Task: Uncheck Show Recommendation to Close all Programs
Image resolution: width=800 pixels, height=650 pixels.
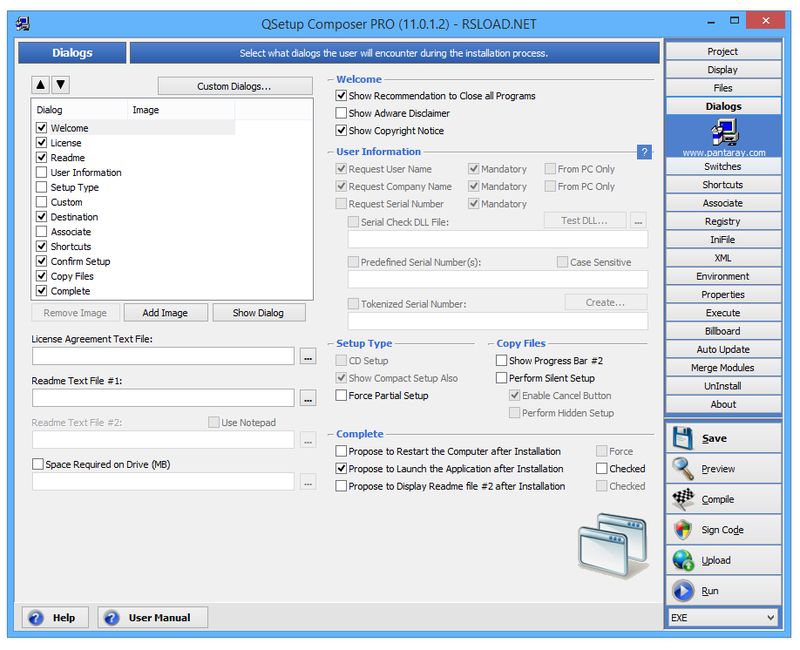Action: [x=341, y=95]
